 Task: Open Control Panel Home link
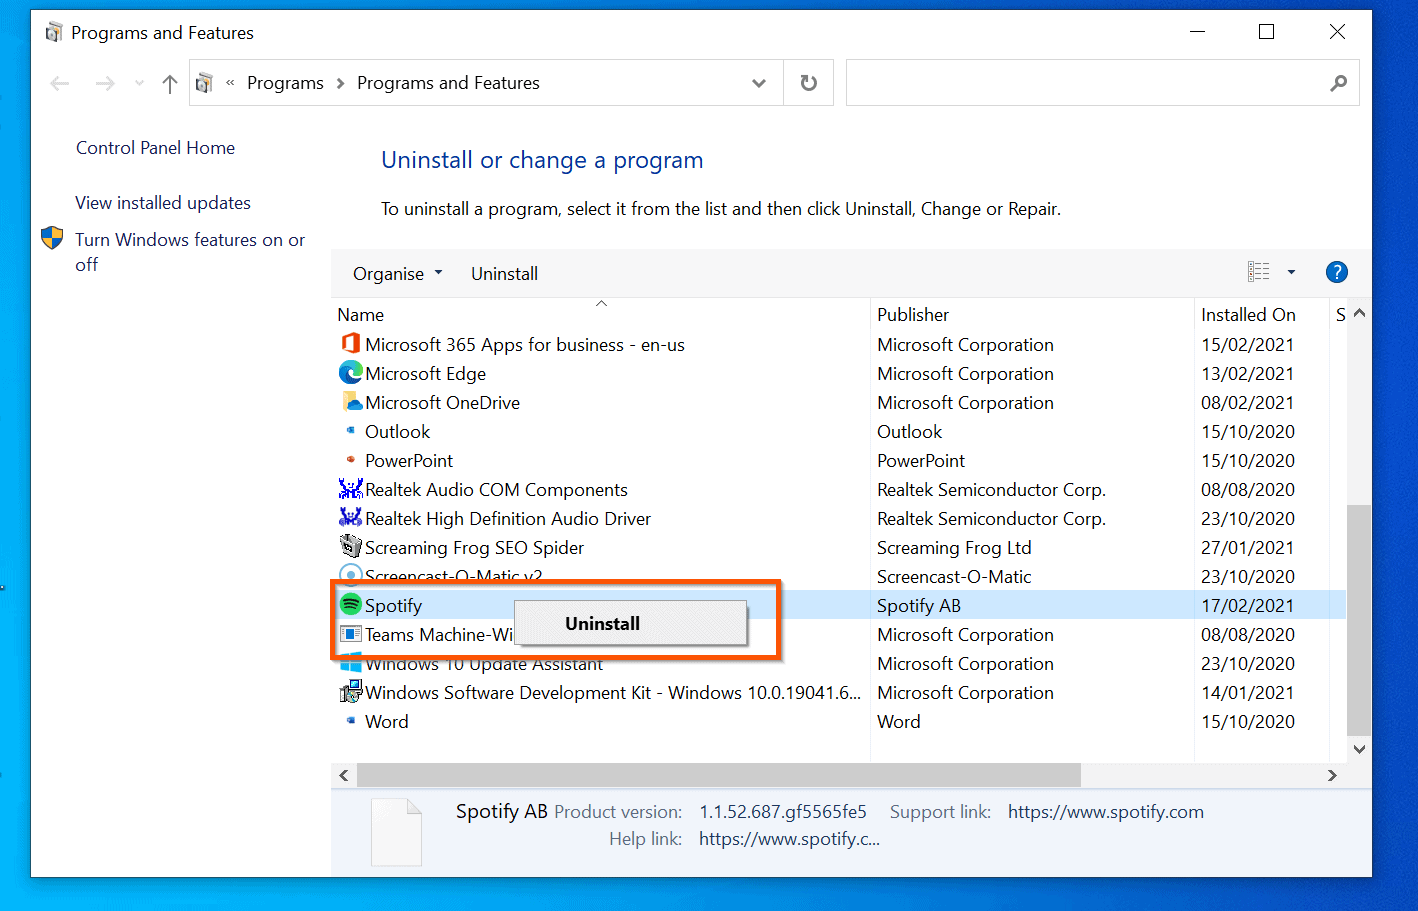[155, 148]
